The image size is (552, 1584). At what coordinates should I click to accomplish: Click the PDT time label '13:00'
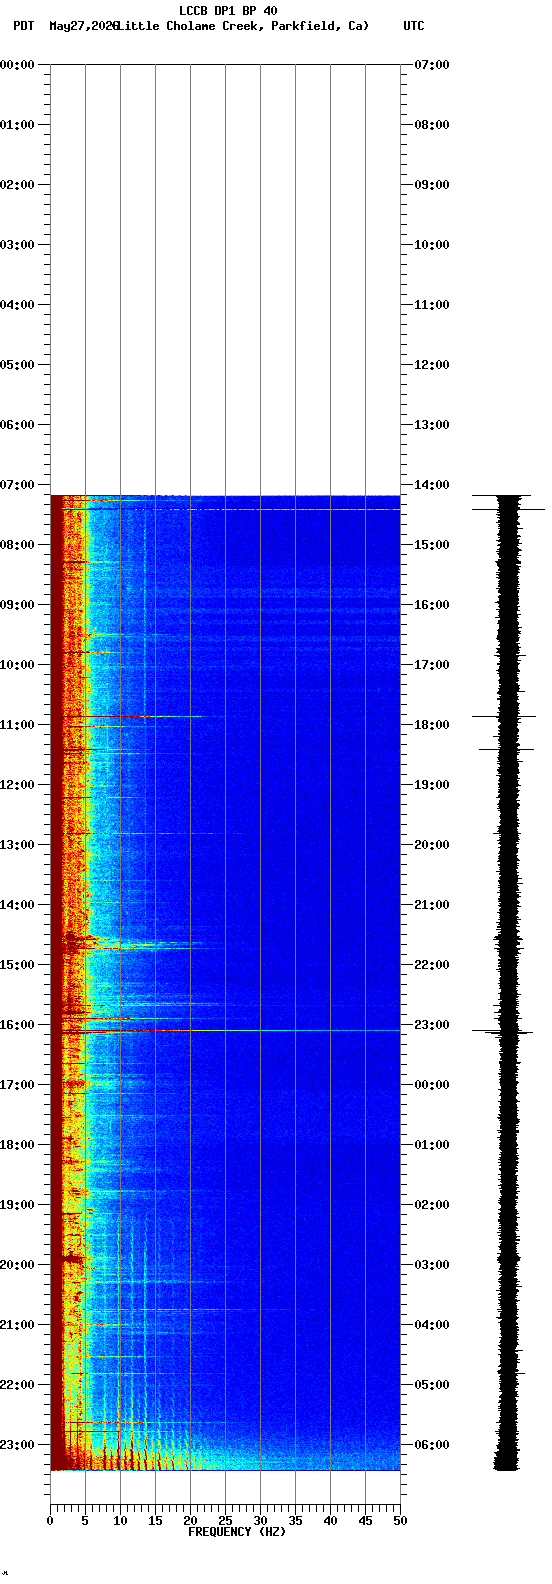[x=17, y=845]
